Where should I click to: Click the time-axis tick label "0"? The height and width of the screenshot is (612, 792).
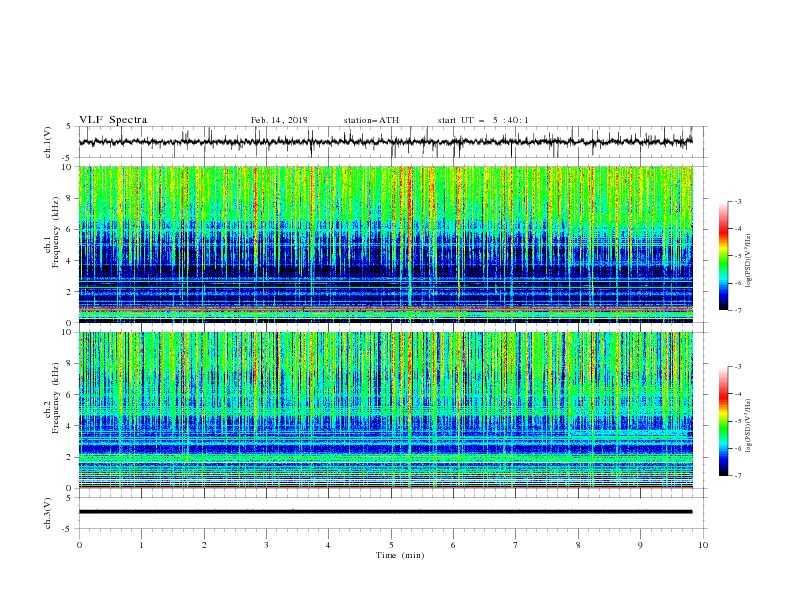[79, 545]
